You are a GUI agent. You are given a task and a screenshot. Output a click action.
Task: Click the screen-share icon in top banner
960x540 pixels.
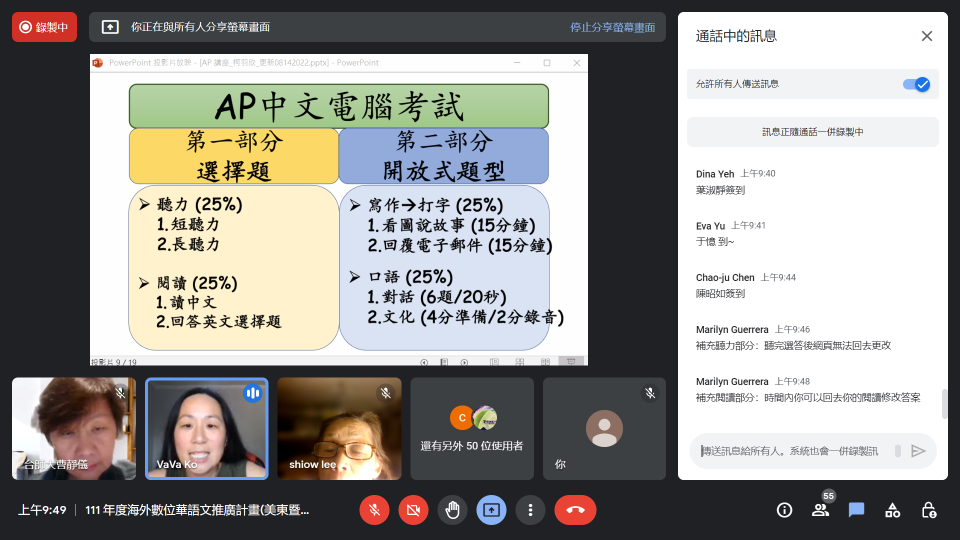110,27
